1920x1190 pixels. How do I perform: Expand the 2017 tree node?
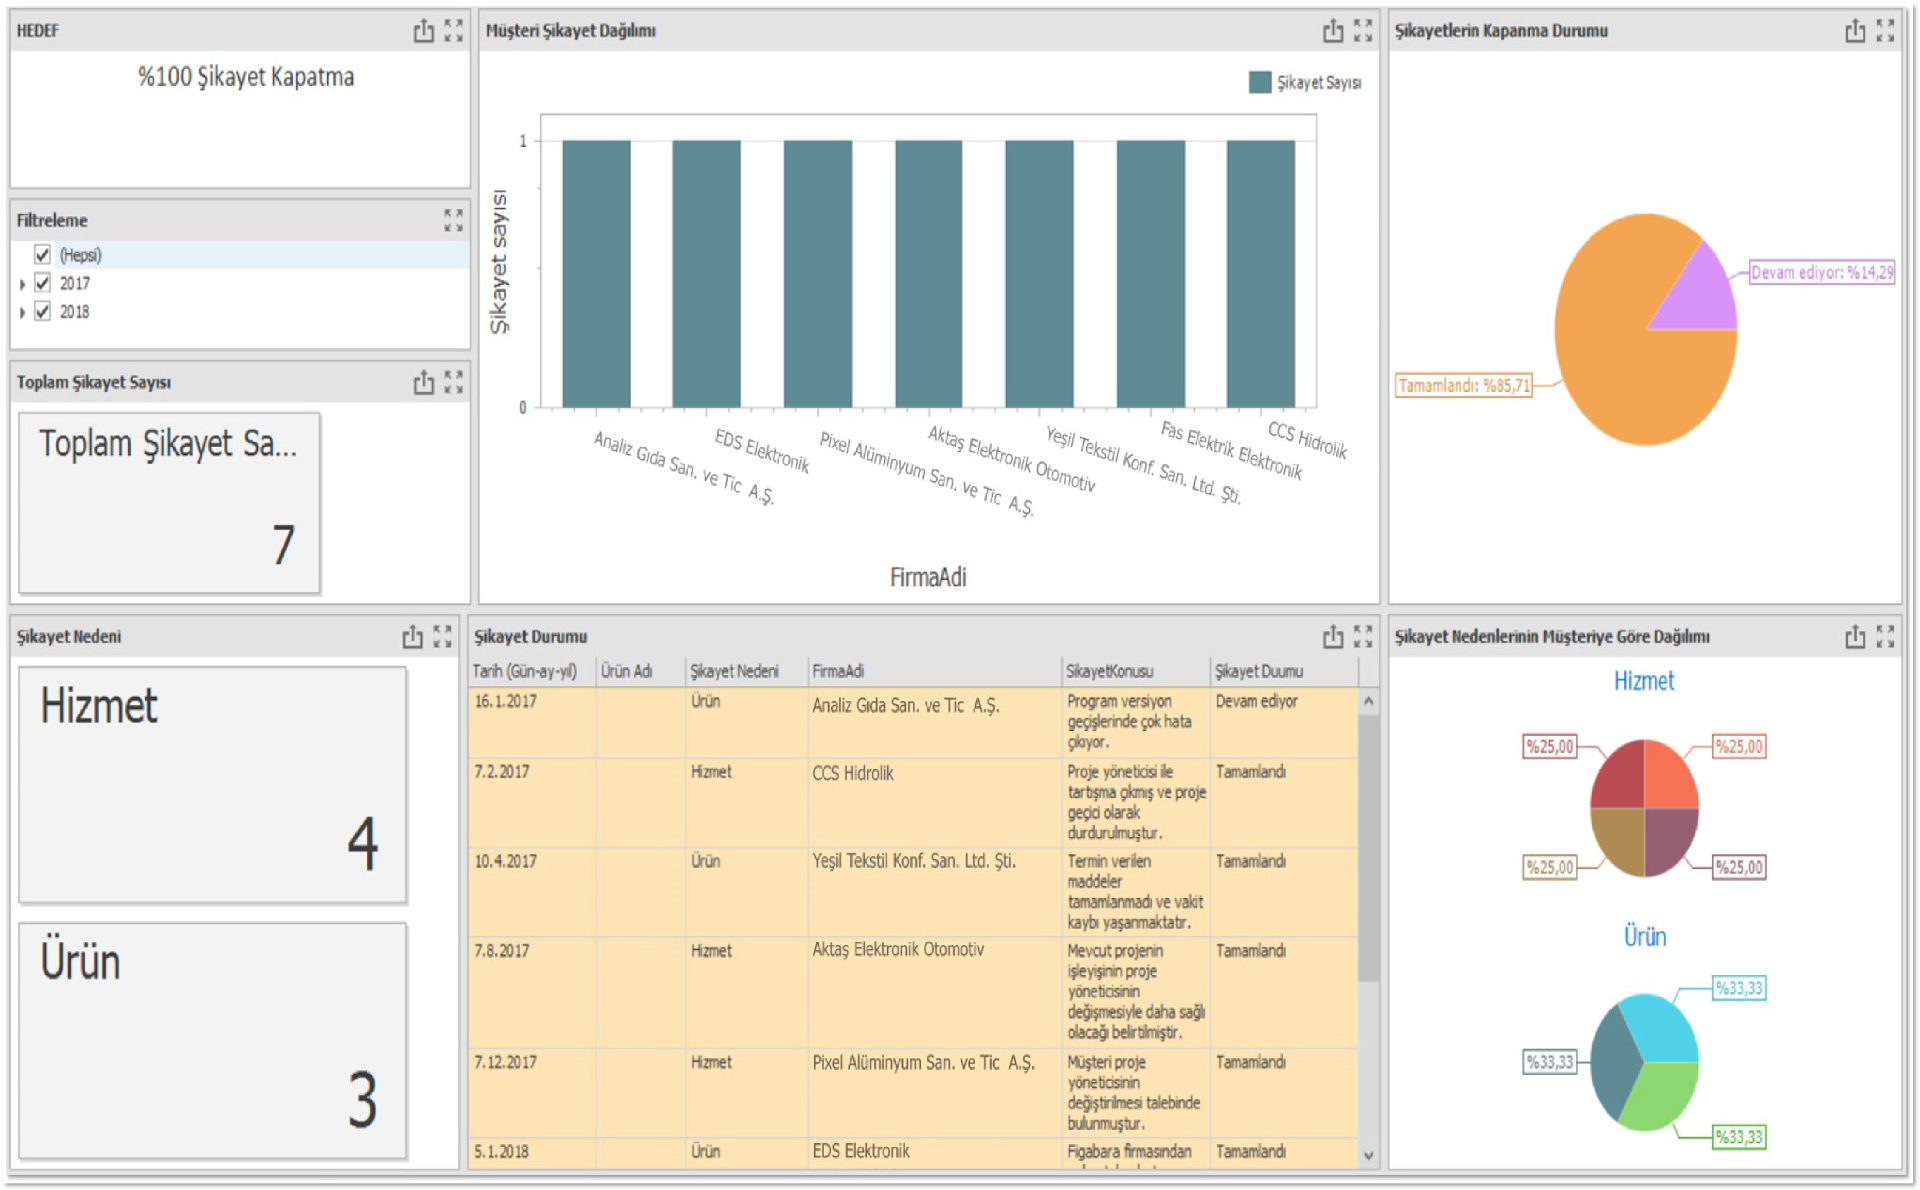[x=22, y=284]
